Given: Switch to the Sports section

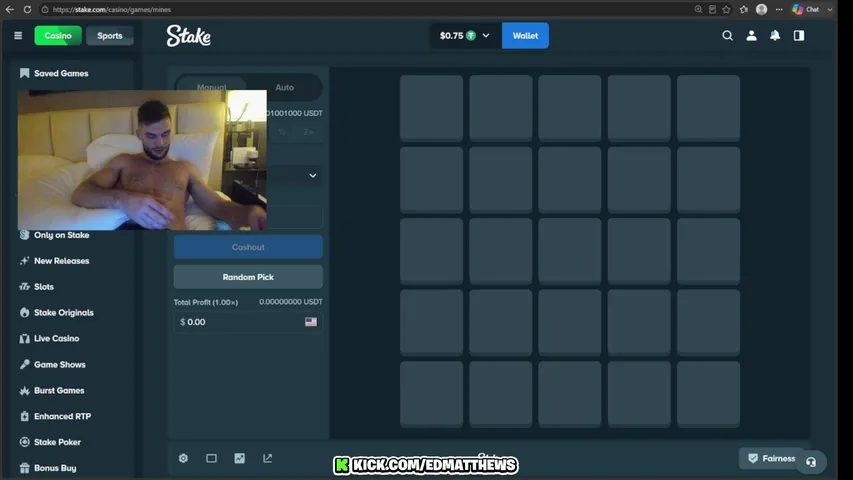Looking at the screenshot, I should click(x=109, y=35).
